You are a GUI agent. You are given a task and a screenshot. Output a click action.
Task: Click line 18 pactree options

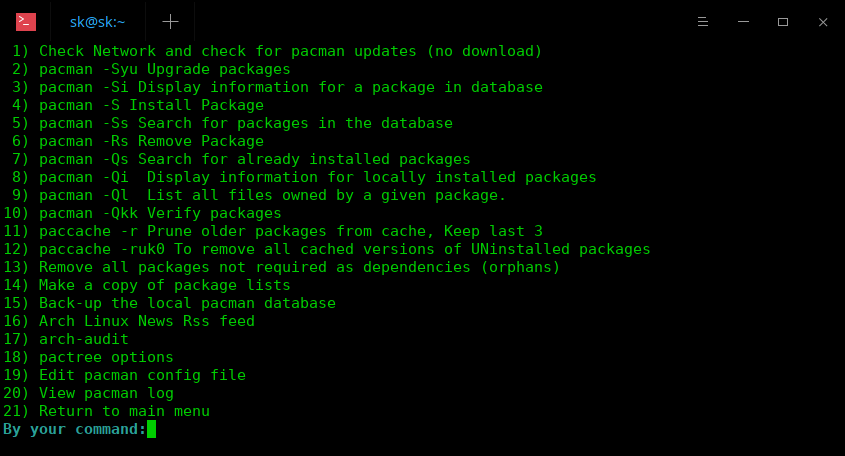[x=88, y=357]
